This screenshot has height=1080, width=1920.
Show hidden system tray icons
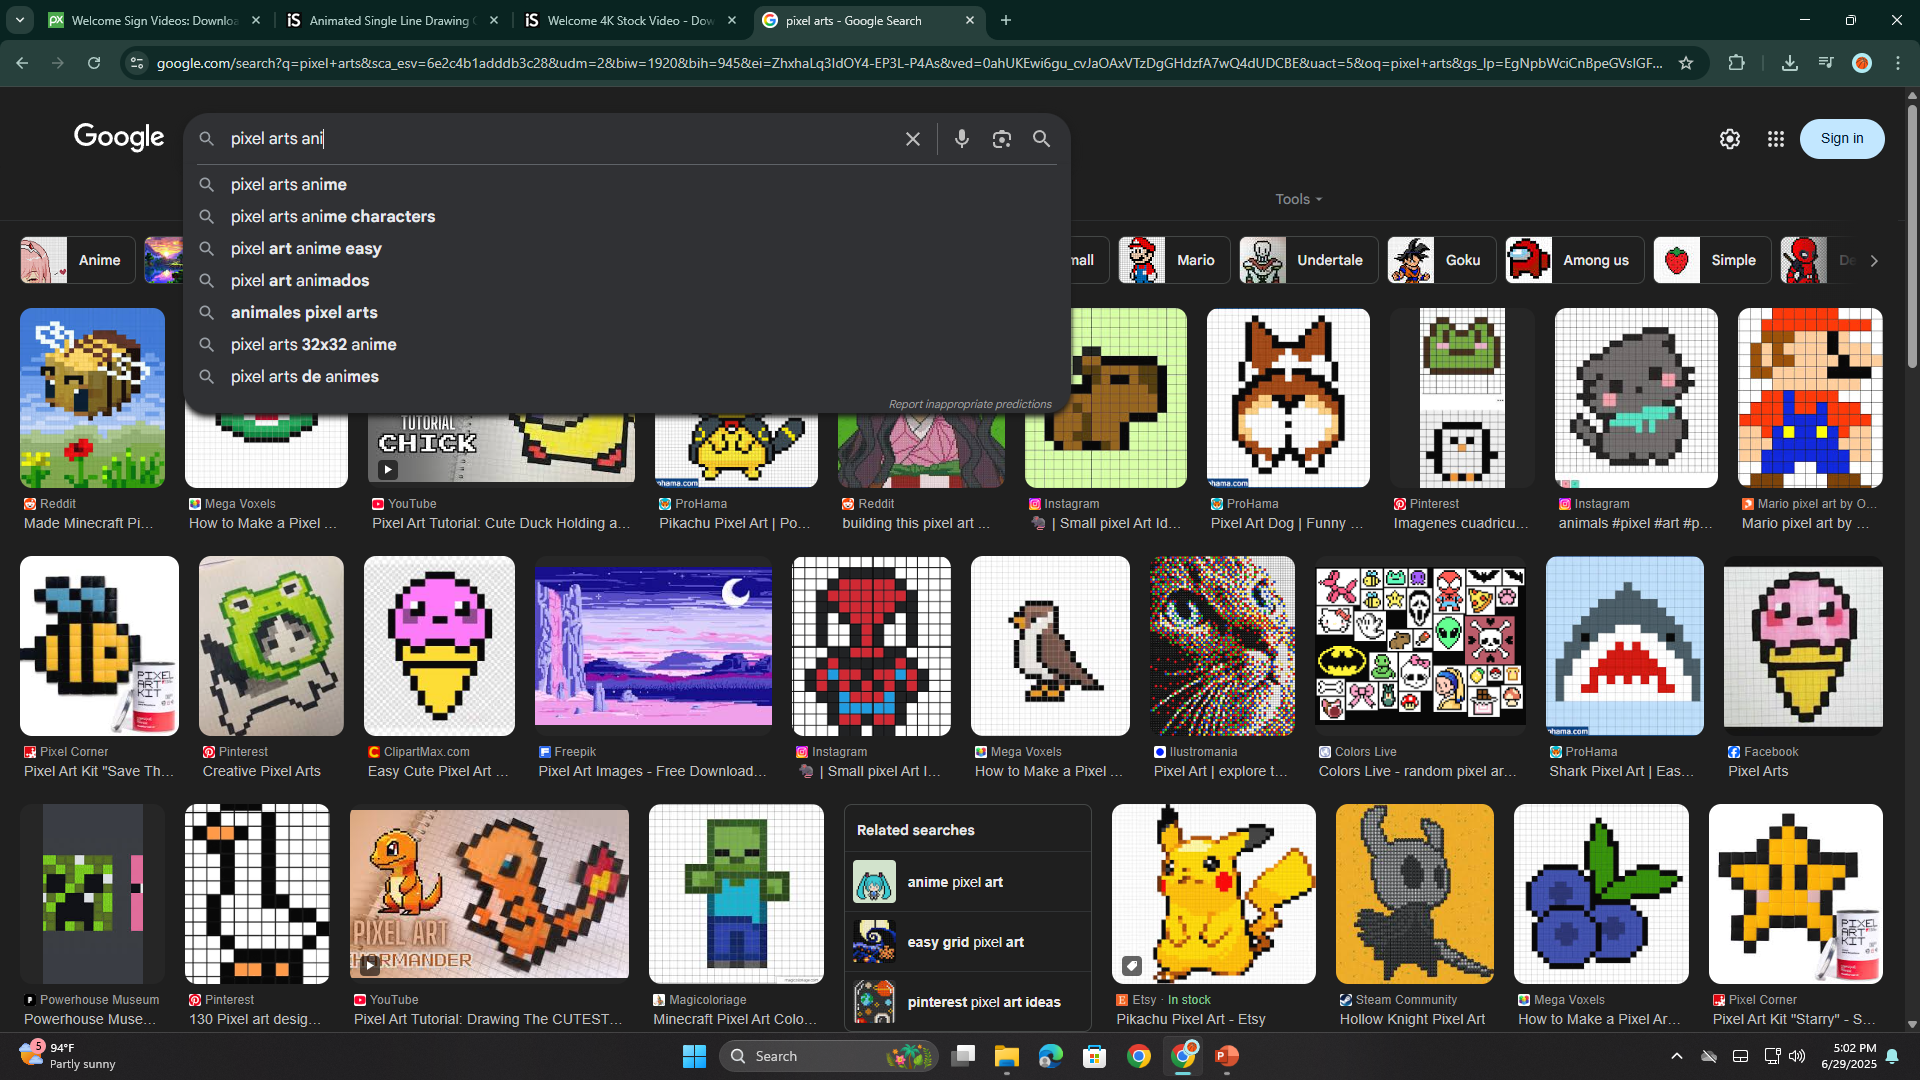(1677, 1056)
